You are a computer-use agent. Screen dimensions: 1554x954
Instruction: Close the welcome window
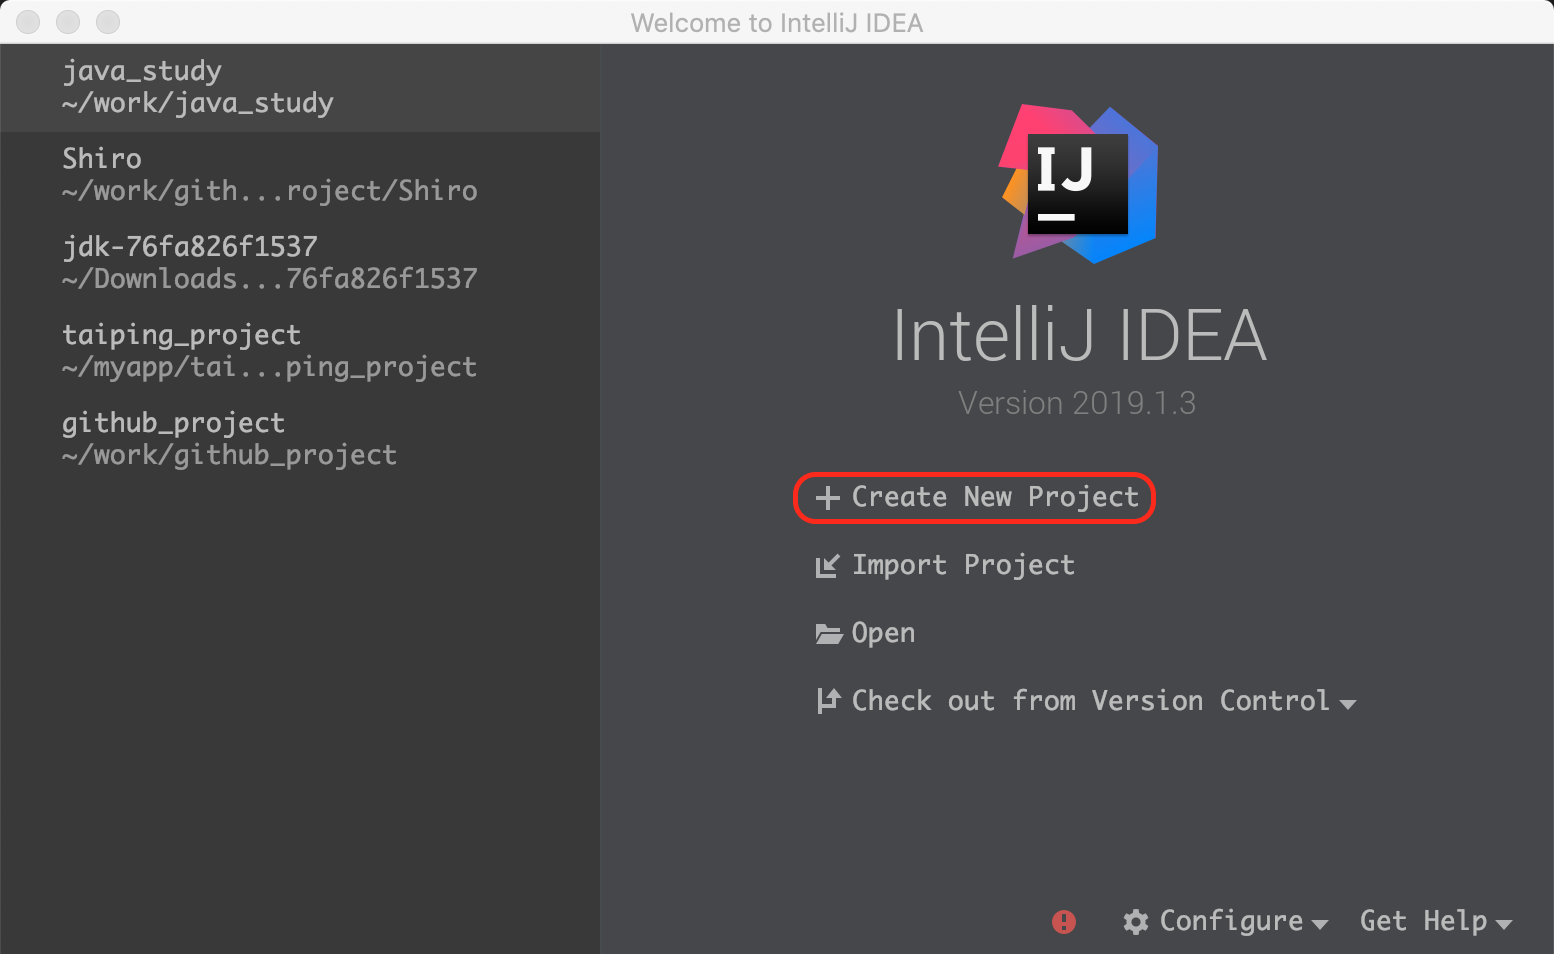pyautogui.click(x=28, y=22)
